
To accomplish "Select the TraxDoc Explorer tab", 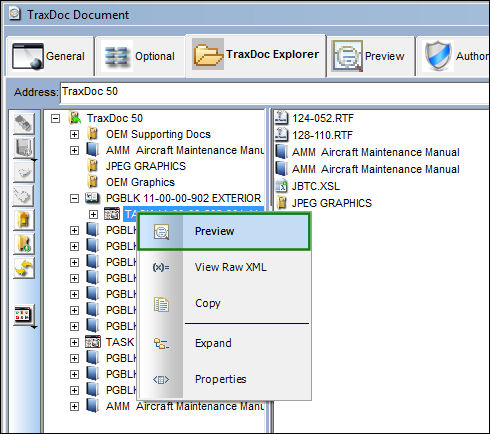I will point(256,55).
